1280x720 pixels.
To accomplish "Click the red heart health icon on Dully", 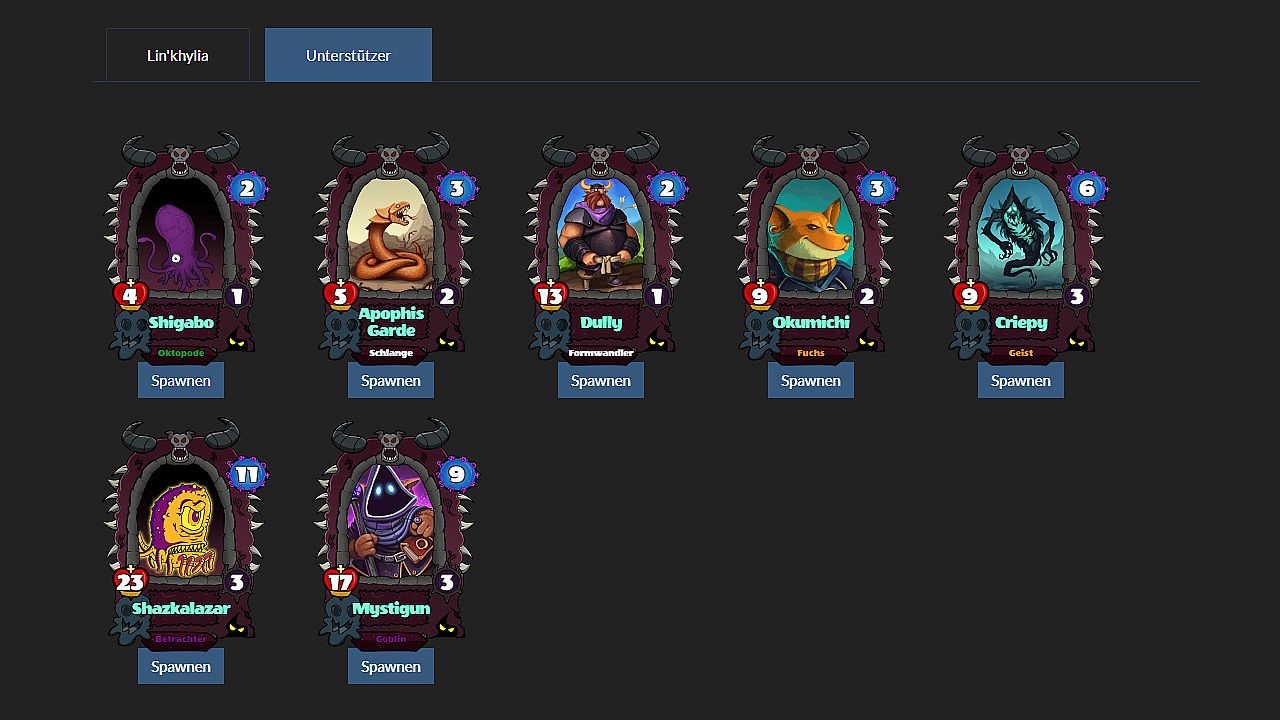I will coord(550,295).
